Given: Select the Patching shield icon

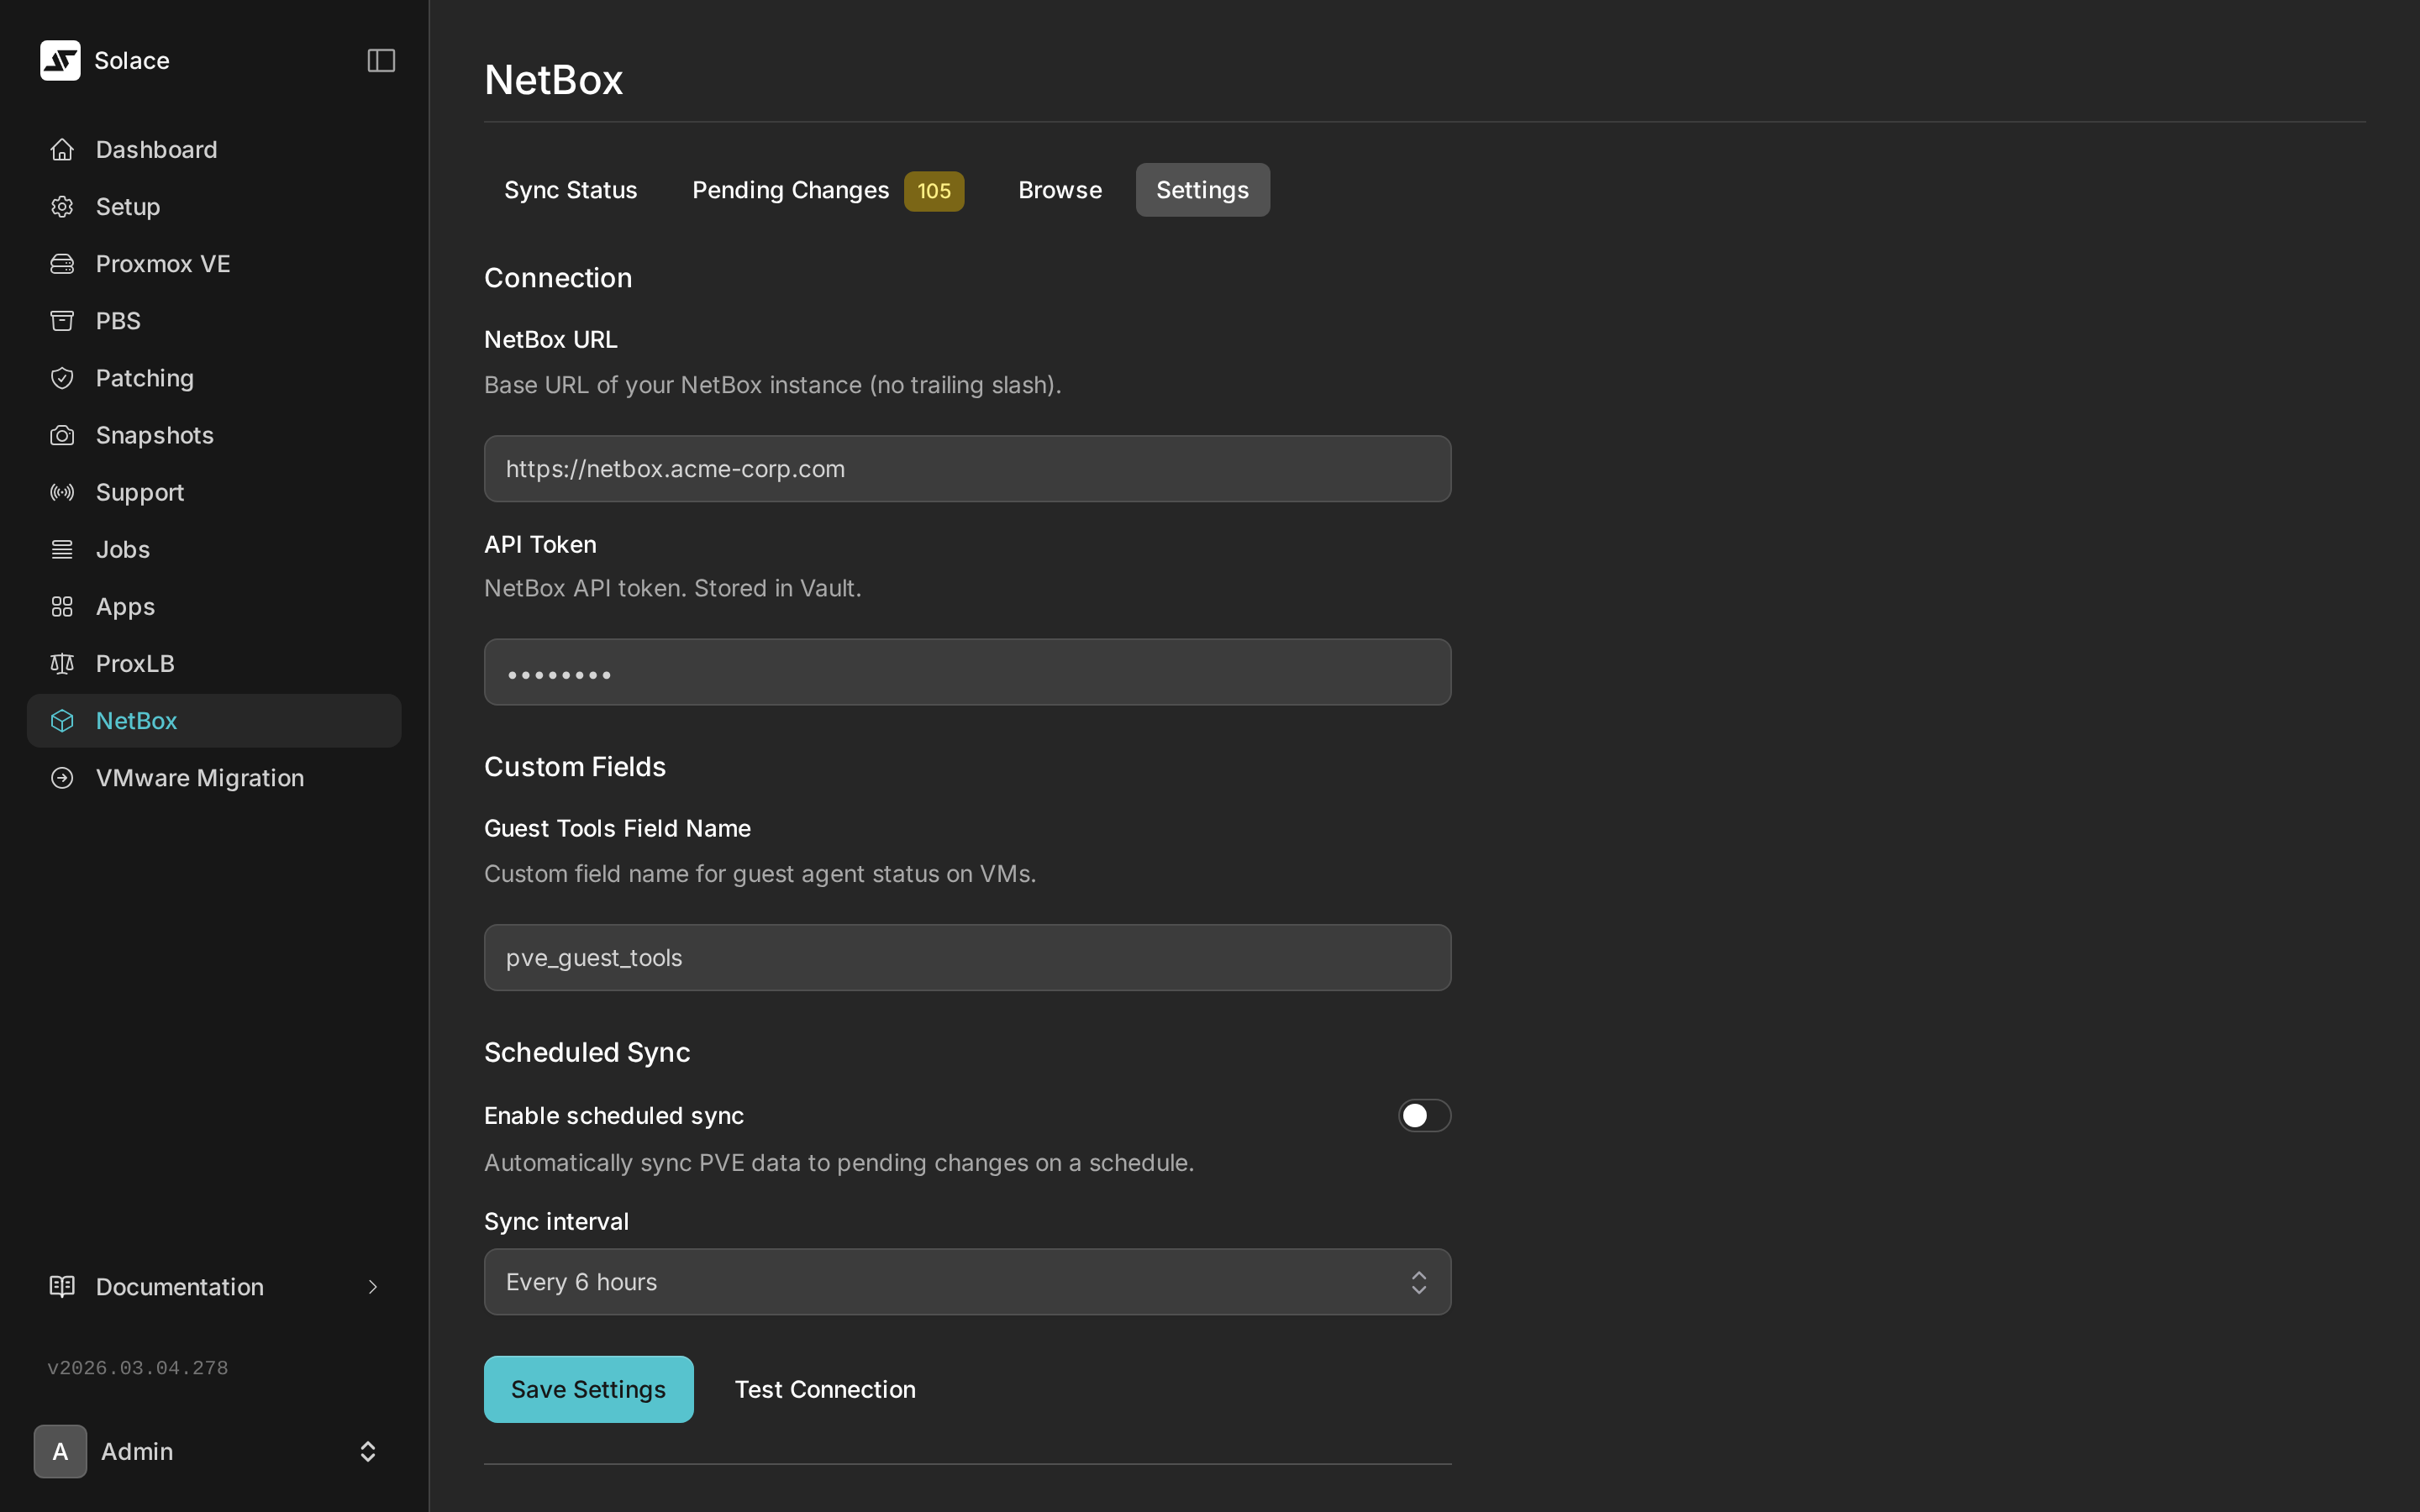Looking at the screenshot, I should pyautogui.click(x=61, y=377).
